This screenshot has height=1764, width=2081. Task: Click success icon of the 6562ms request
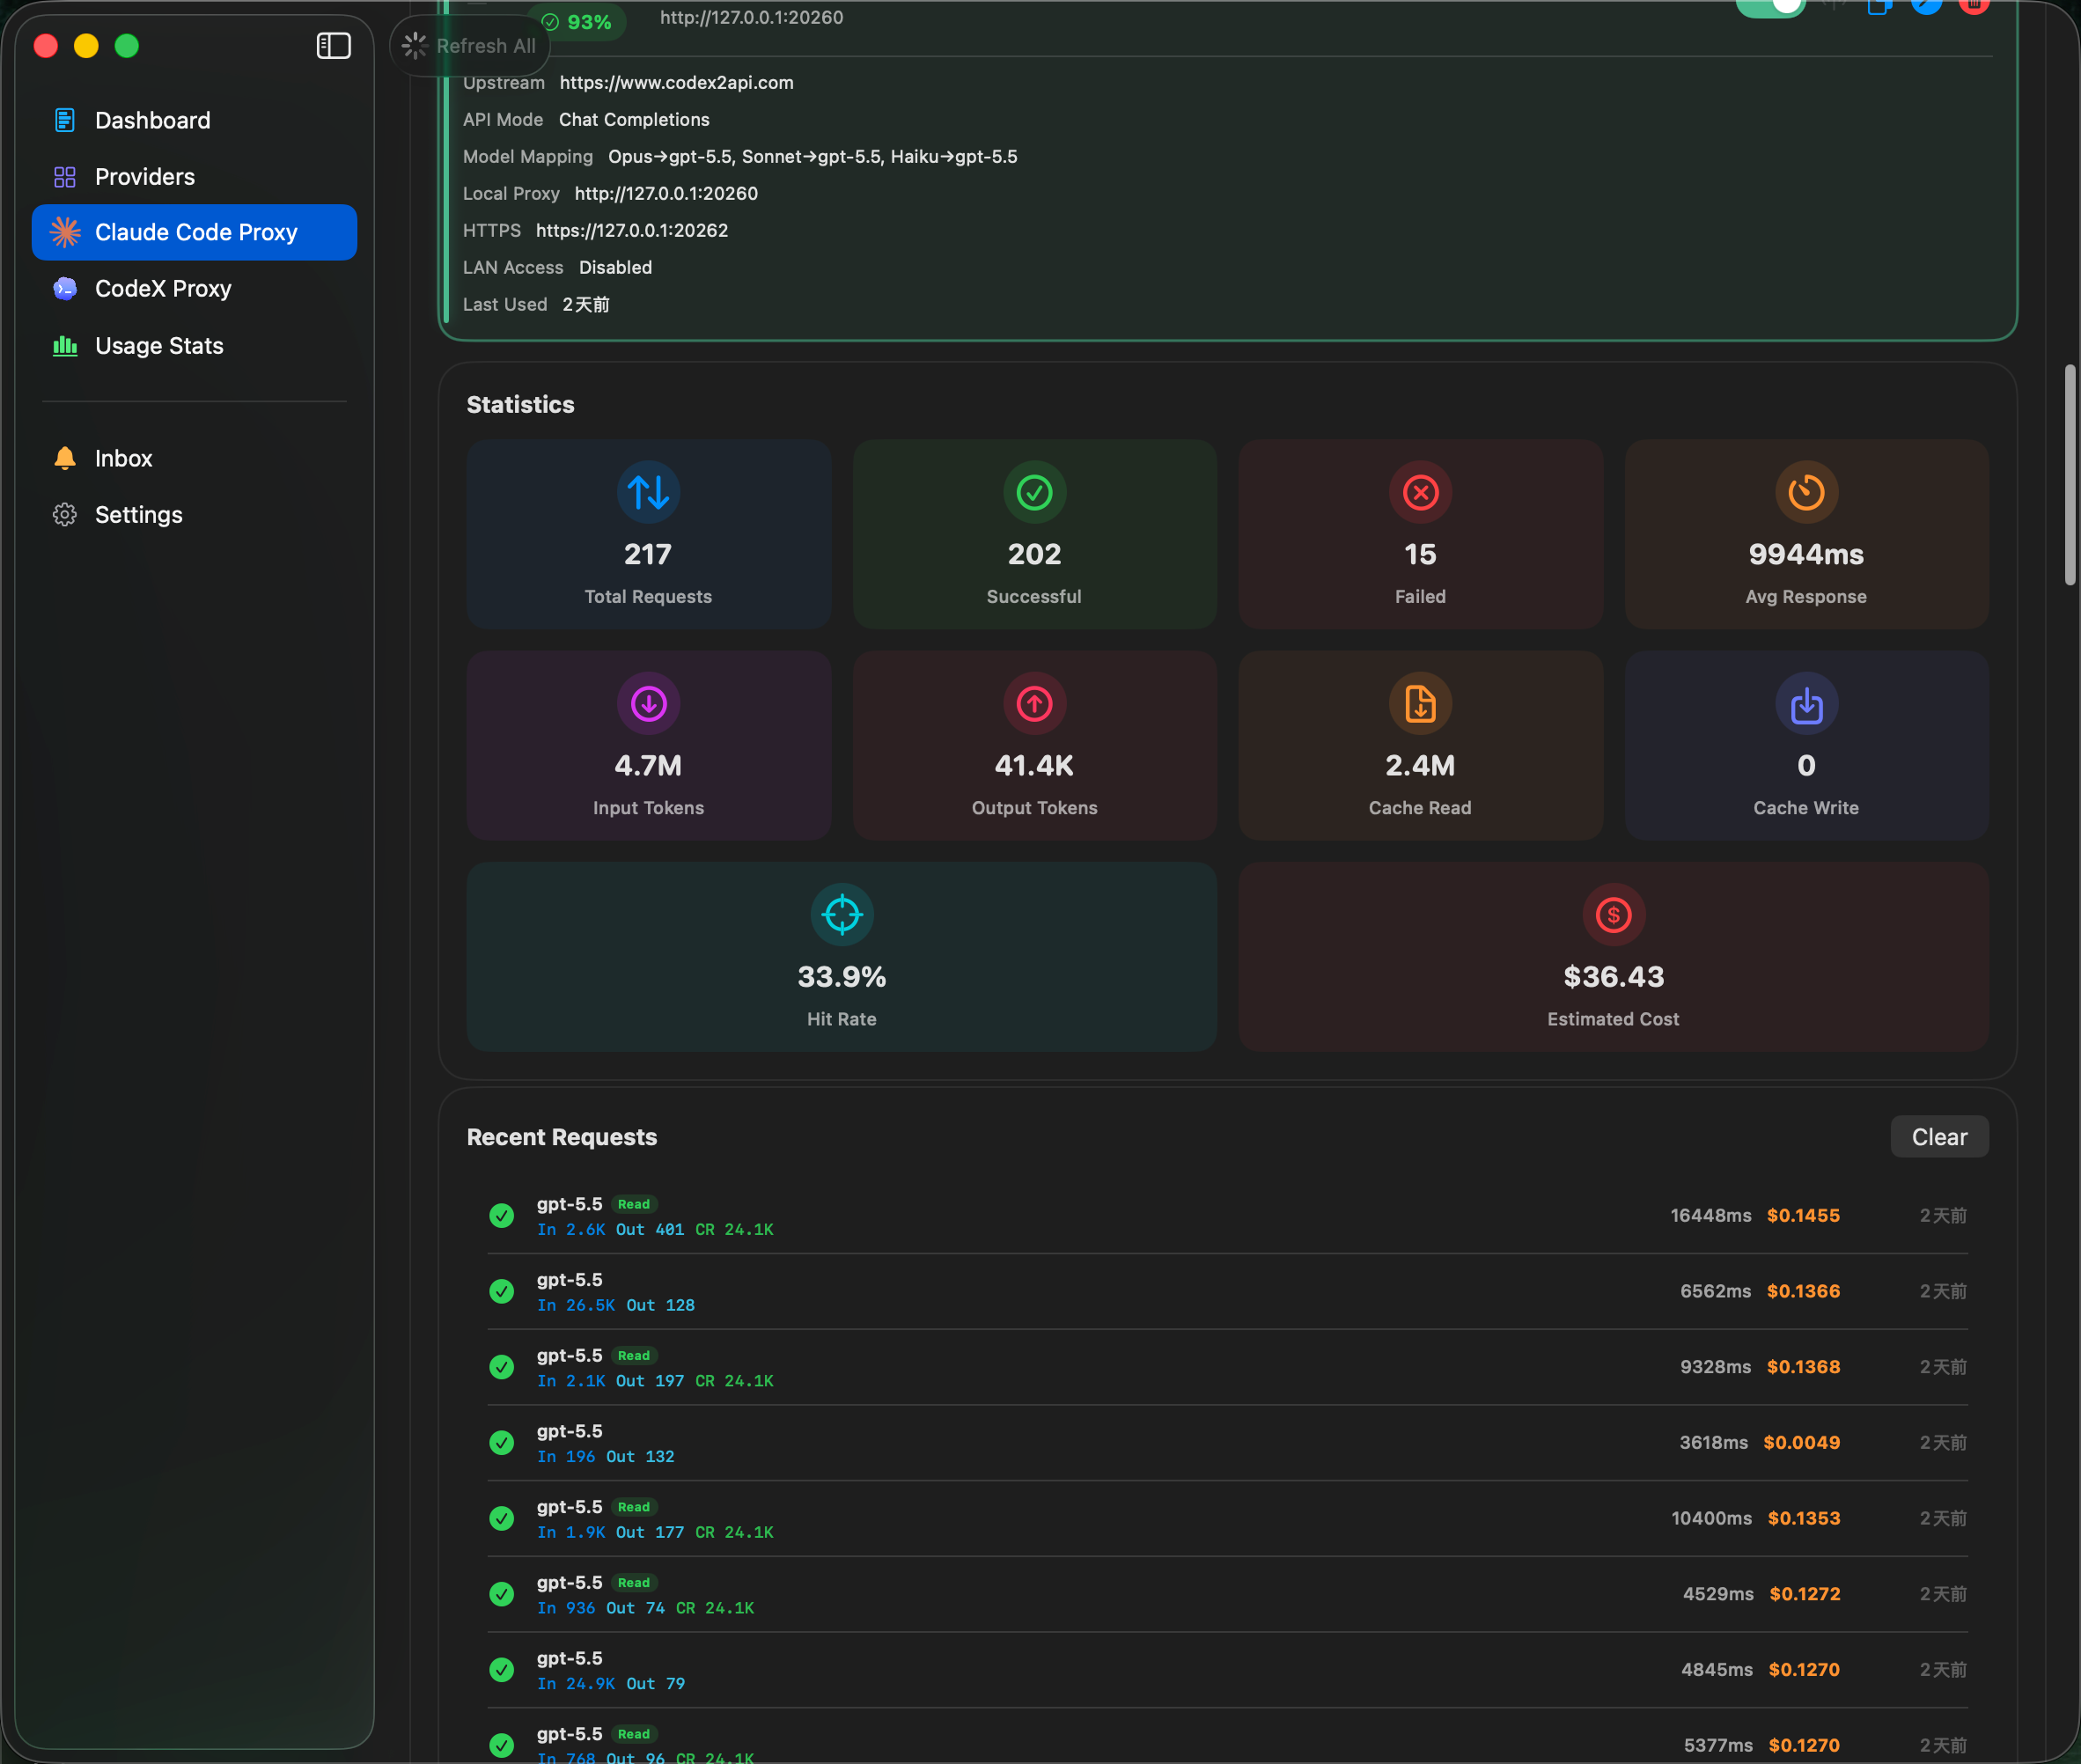pyautogui.click(x=502, y=1292)
